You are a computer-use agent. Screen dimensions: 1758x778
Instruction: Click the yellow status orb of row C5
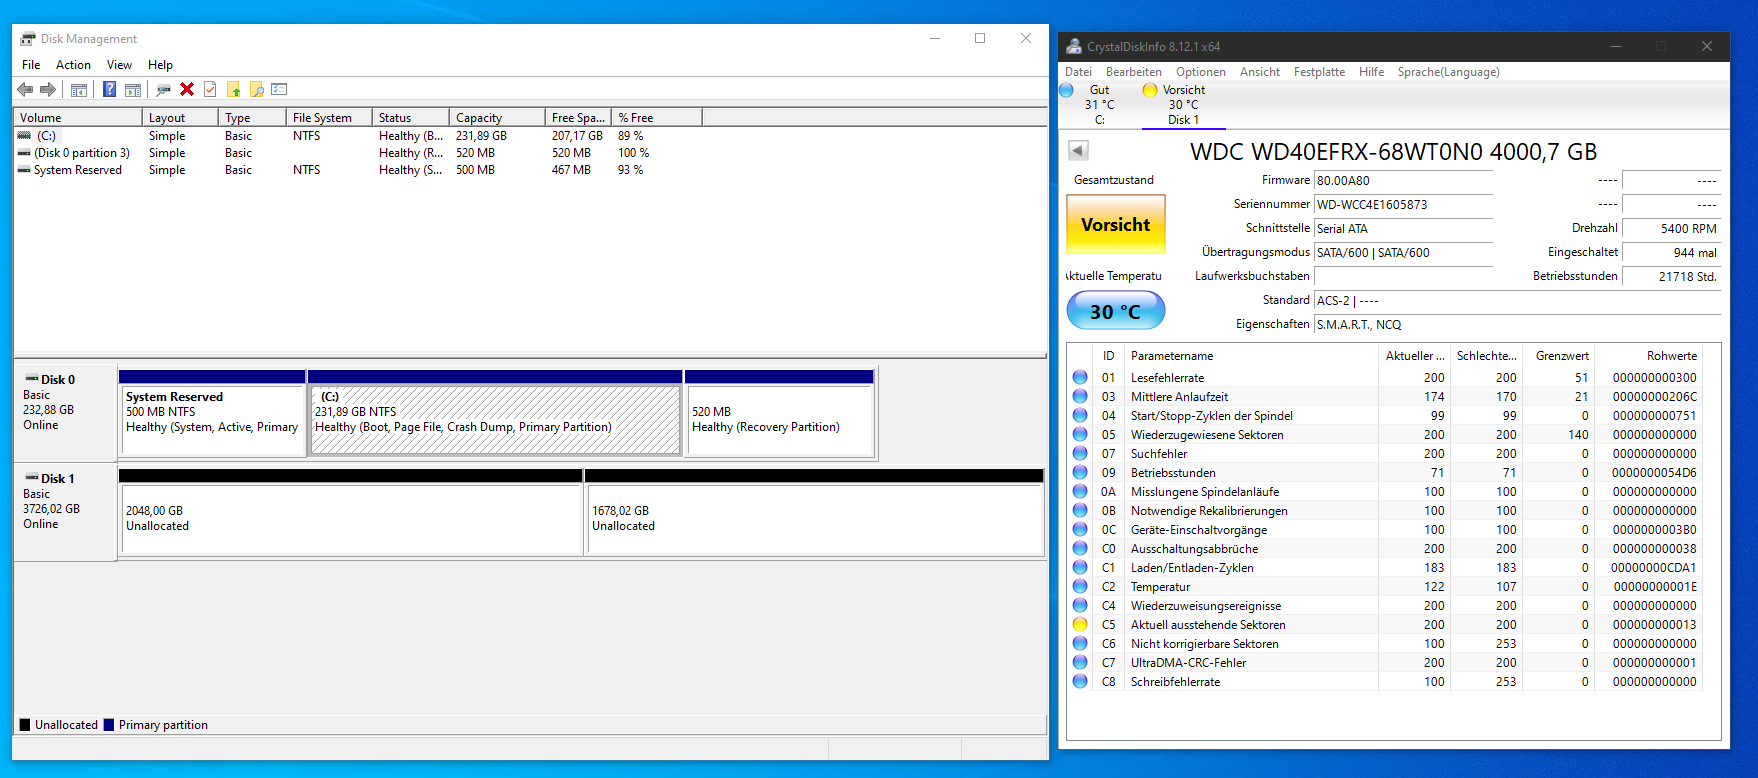coord(1080,624)
